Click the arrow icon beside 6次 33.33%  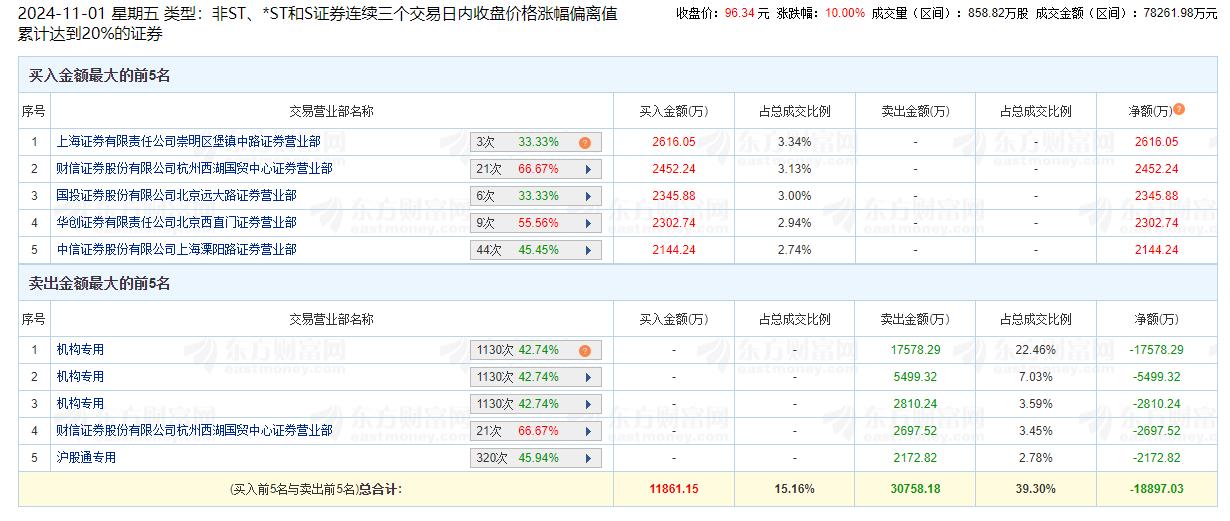tap(588, 197)
